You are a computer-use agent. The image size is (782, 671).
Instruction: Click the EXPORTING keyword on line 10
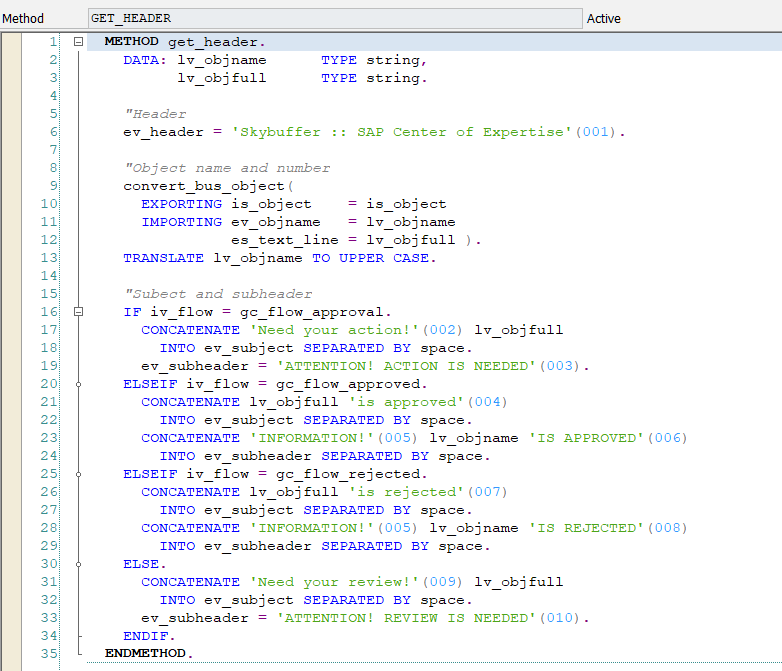coord(182,204)
